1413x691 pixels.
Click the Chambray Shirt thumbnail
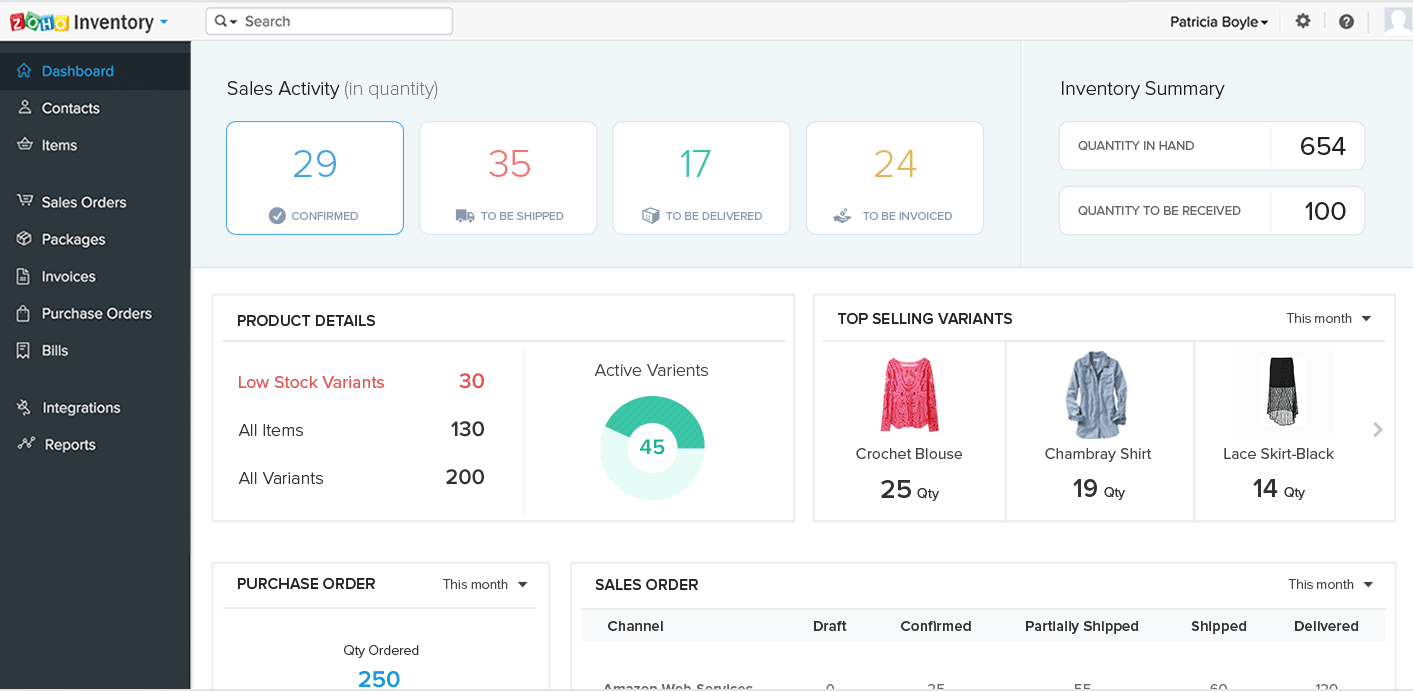1097,394
